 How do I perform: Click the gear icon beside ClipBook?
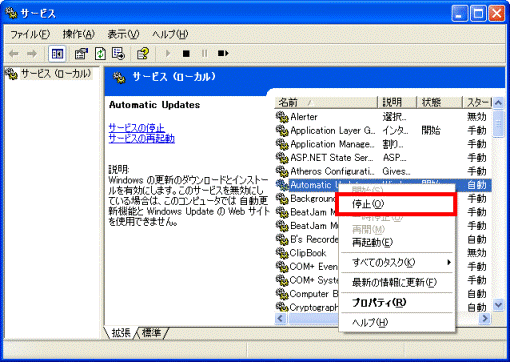coord(282,253)
